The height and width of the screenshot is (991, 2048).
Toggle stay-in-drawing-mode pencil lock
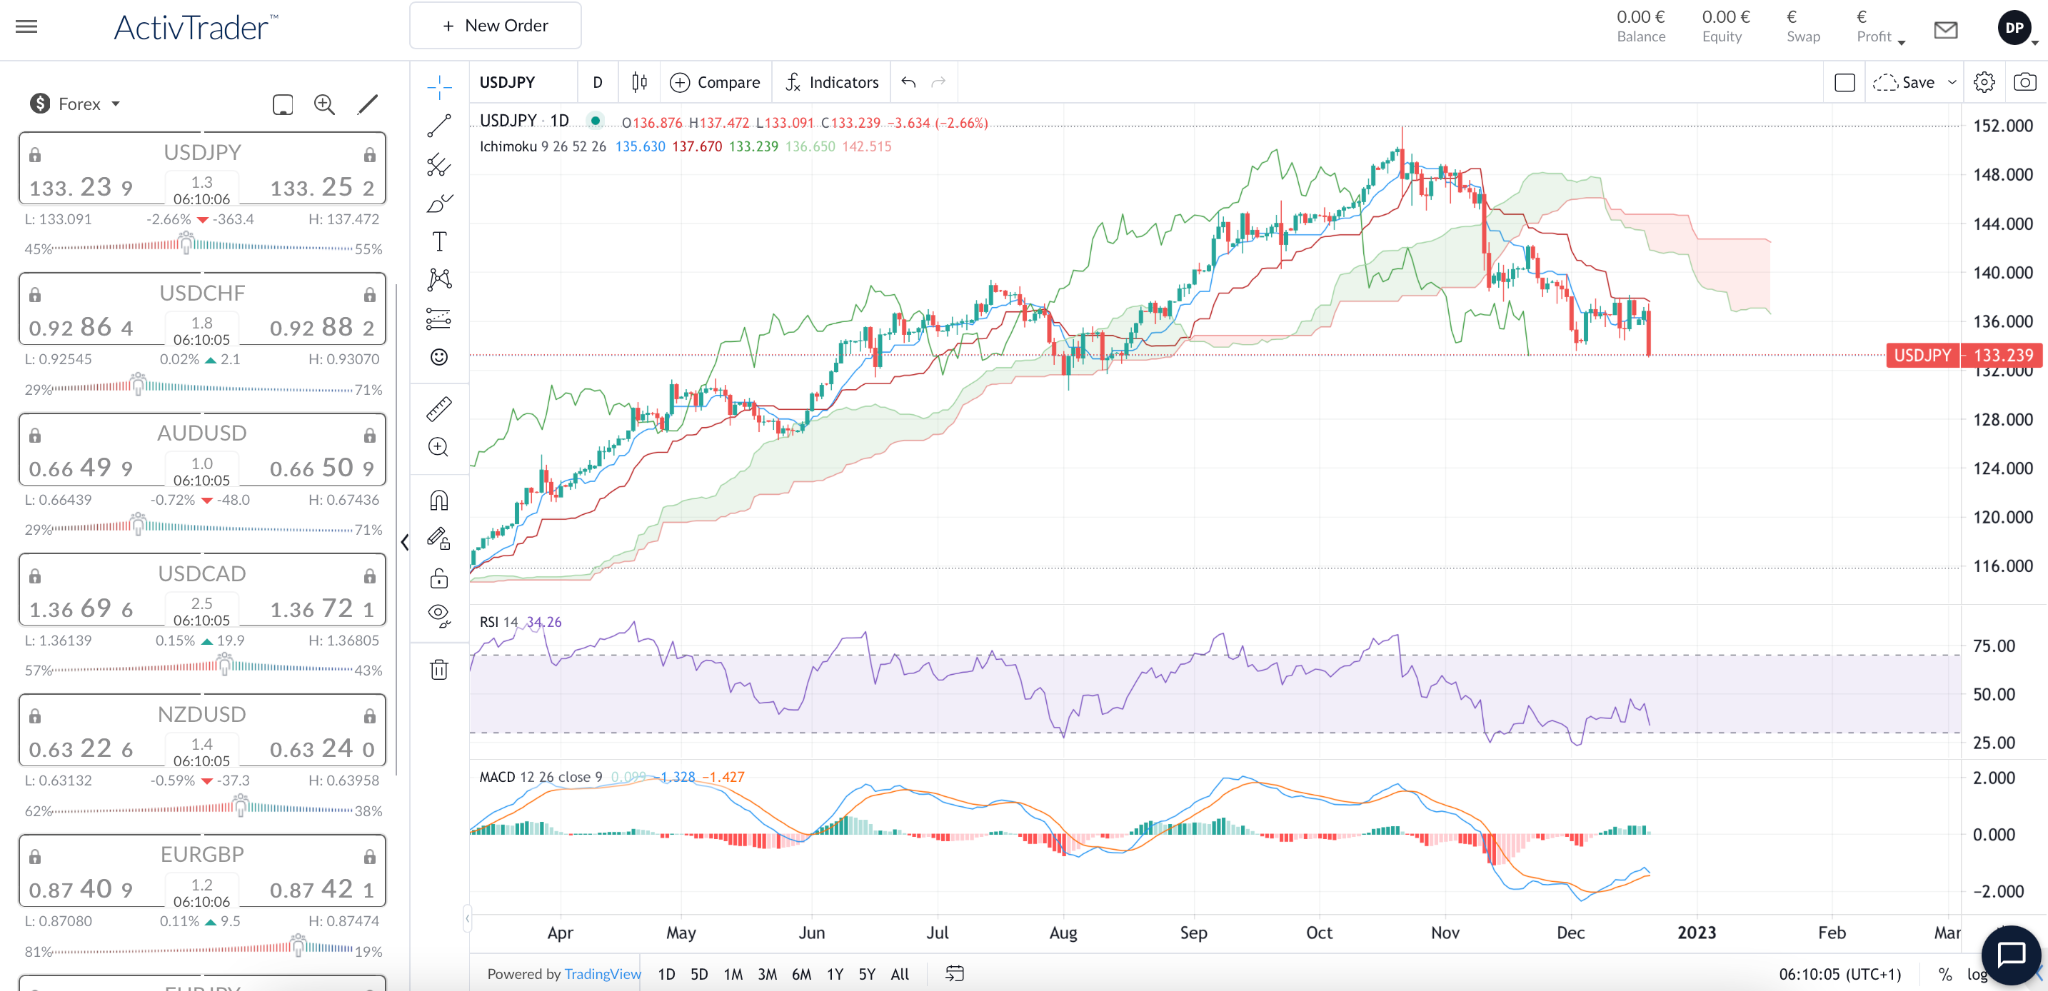439,539
